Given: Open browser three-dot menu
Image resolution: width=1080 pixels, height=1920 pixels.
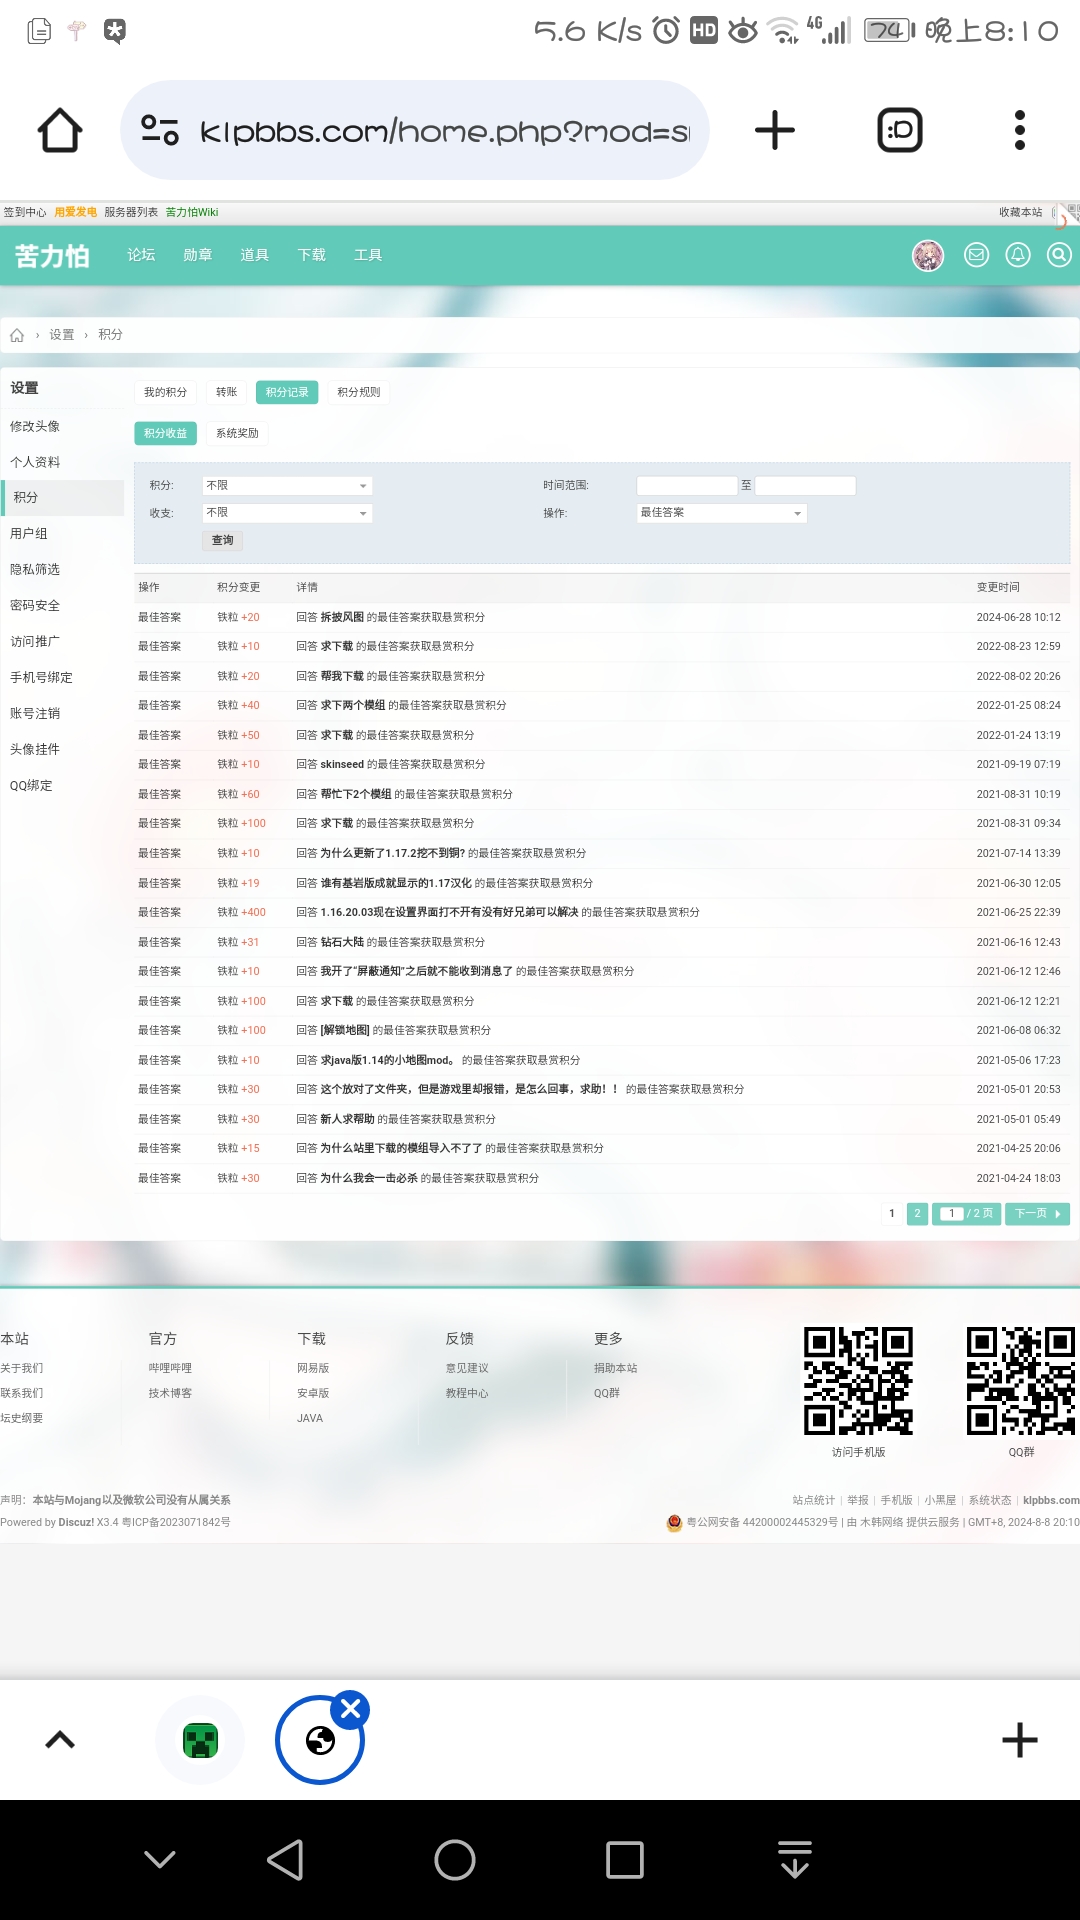Looking at the screenshot, I should coord(1020,130).
